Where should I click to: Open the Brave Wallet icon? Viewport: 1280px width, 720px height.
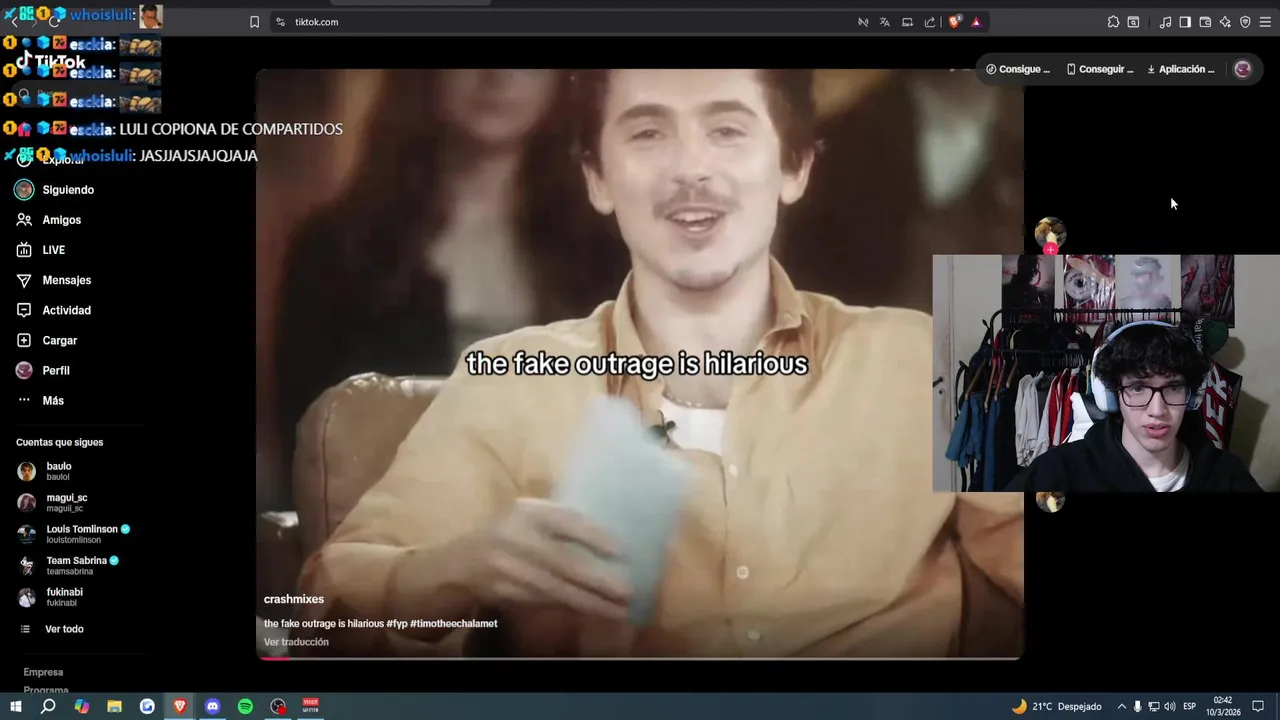coord(1205,22)
